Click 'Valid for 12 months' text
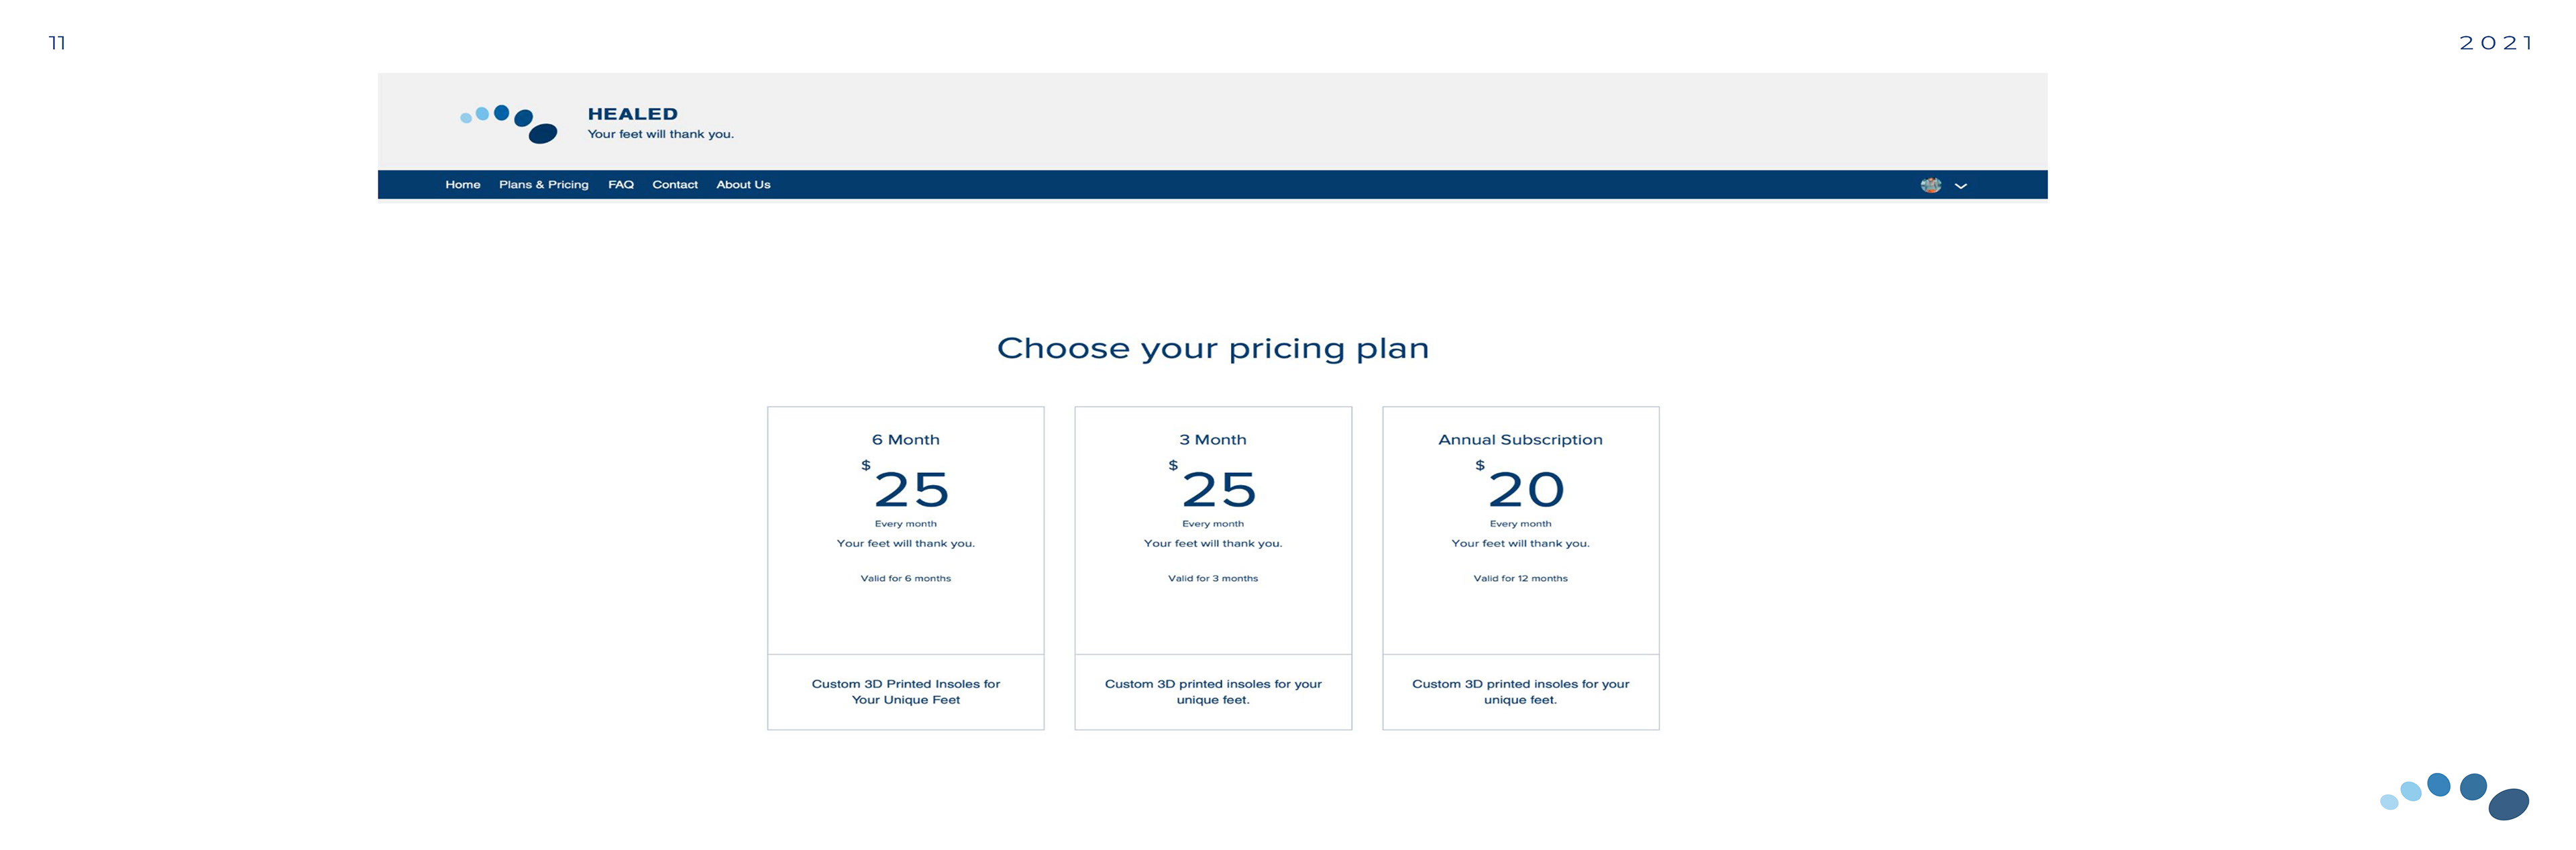 (1520, 578)
